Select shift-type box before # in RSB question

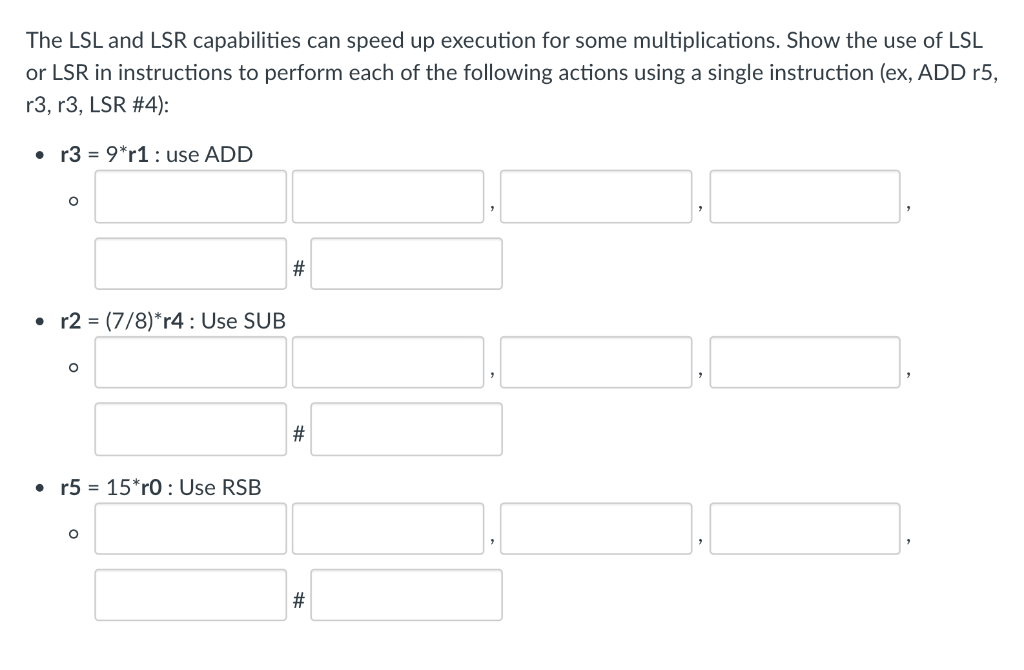(191, 596)
